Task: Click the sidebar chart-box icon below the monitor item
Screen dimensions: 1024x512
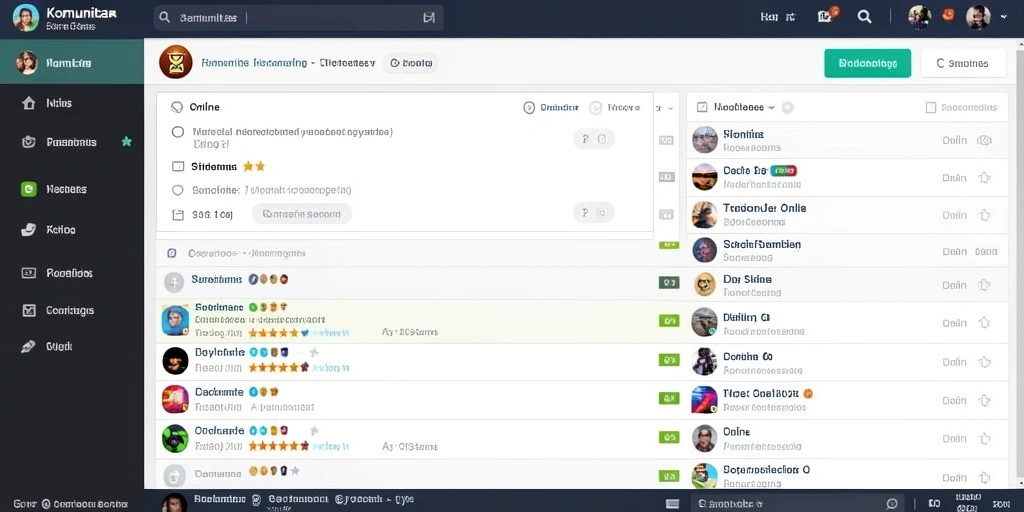Action: (x=29, y=310)
